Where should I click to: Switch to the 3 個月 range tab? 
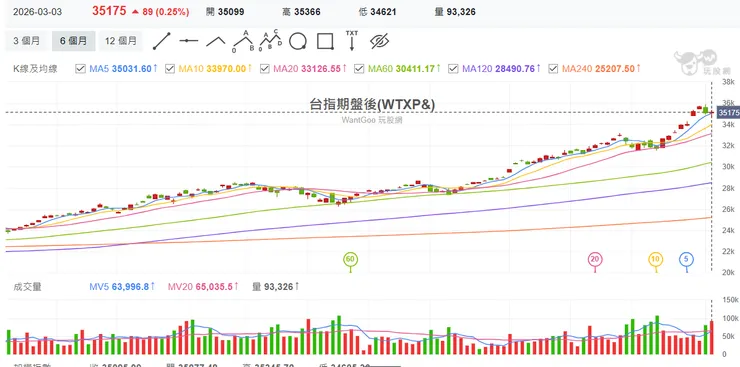26,41
